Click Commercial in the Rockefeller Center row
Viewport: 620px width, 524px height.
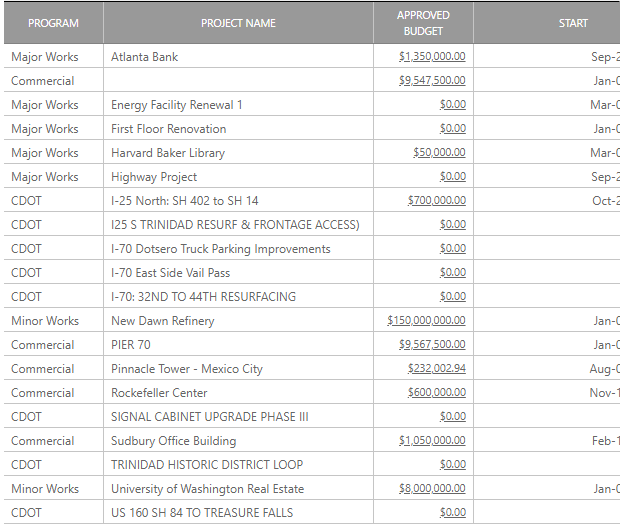[43, 393]
